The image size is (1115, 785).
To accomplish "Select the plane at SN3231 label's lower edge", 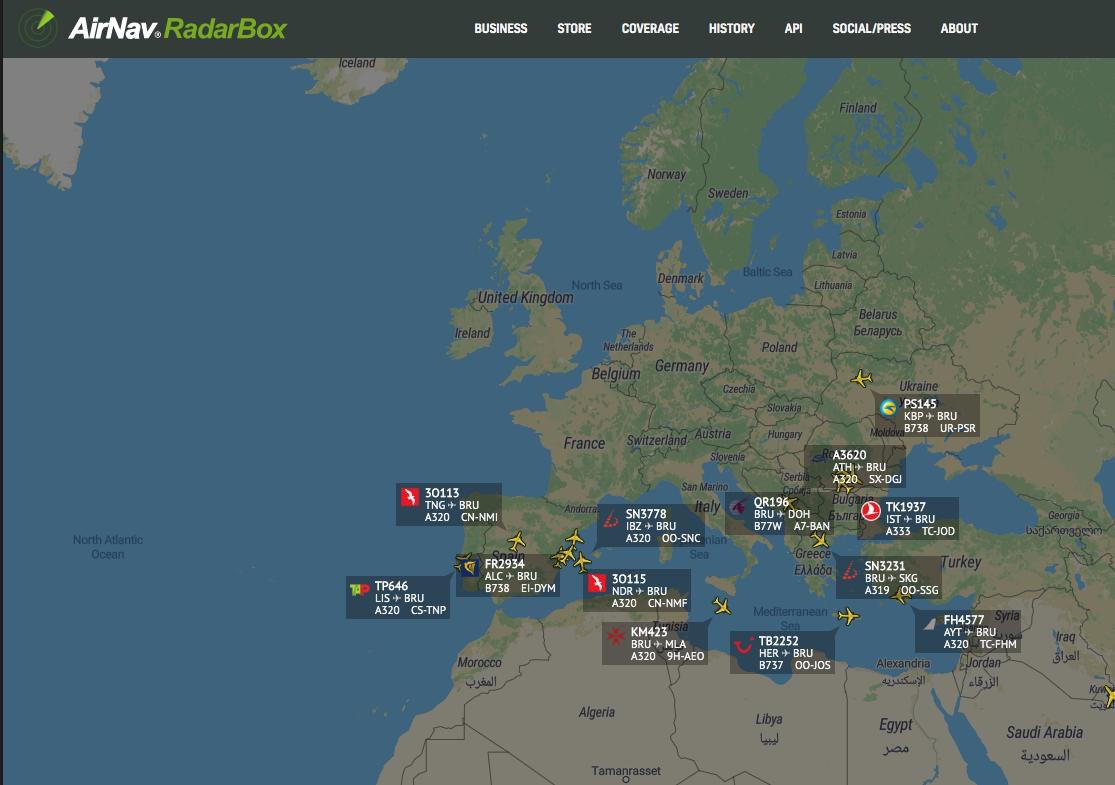I will pyautogui.click(x=901, y=595).
